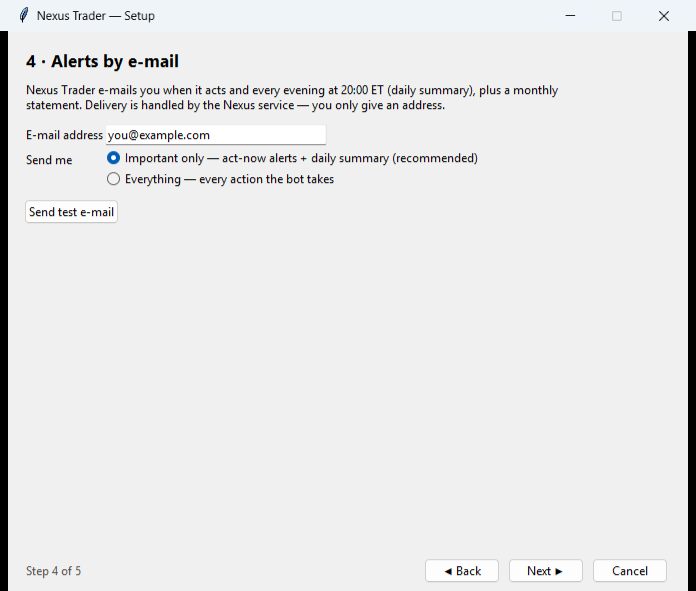Image resolution: width=696 pixels, height=591 pixels.
Task: Send a test e-mail
Action: pos(71,212)
